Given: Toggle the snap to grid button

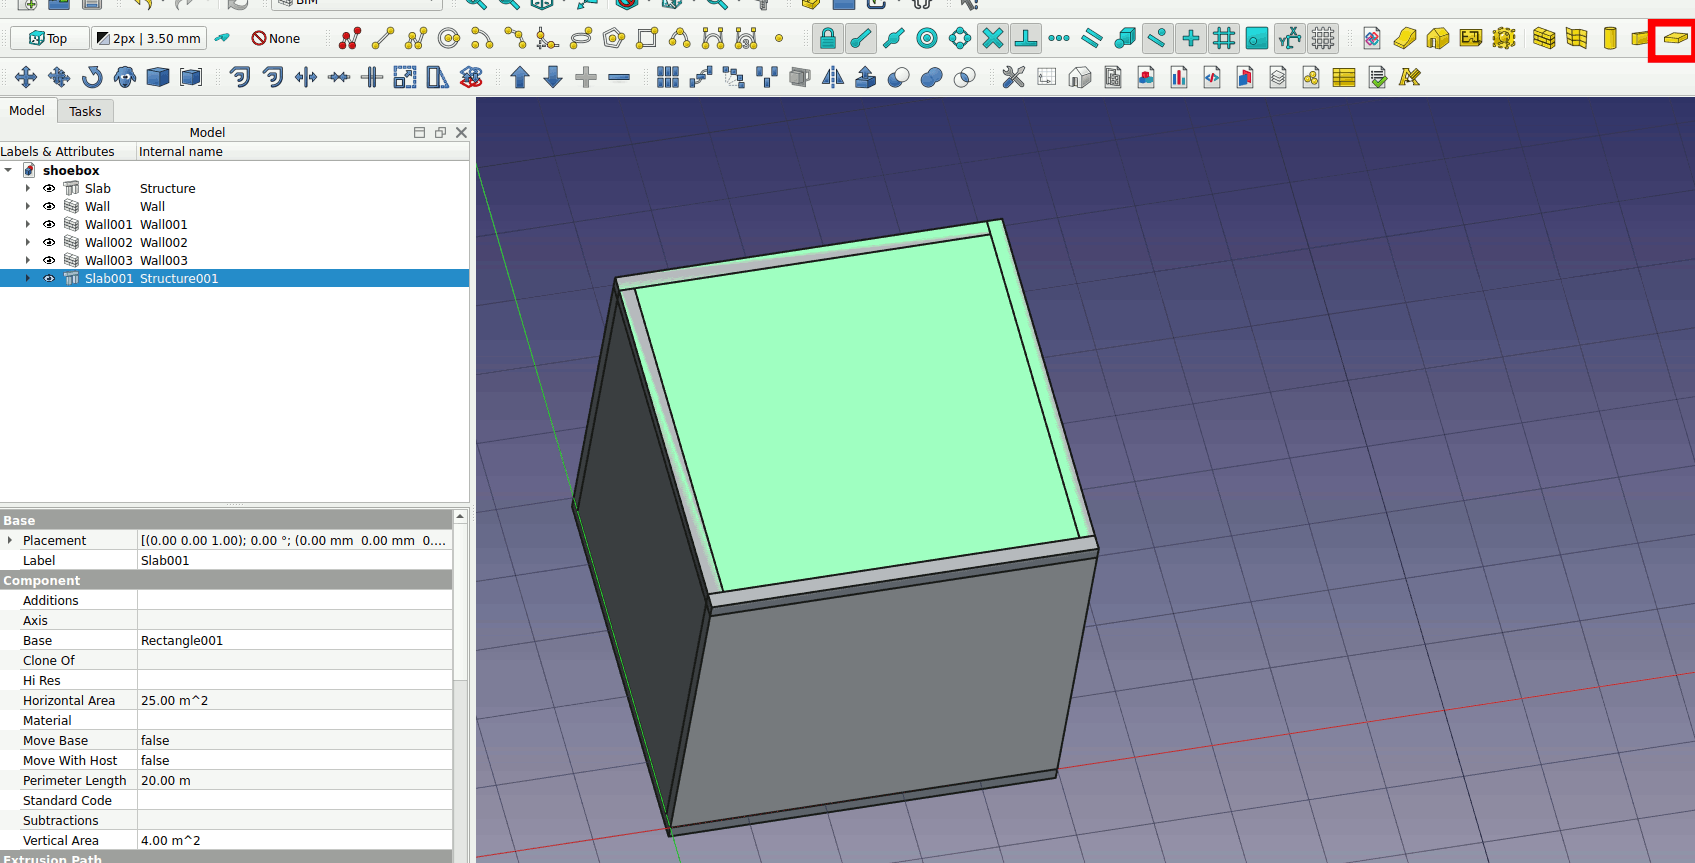Looking at the screenshot, I should (x=1223, y=39).
